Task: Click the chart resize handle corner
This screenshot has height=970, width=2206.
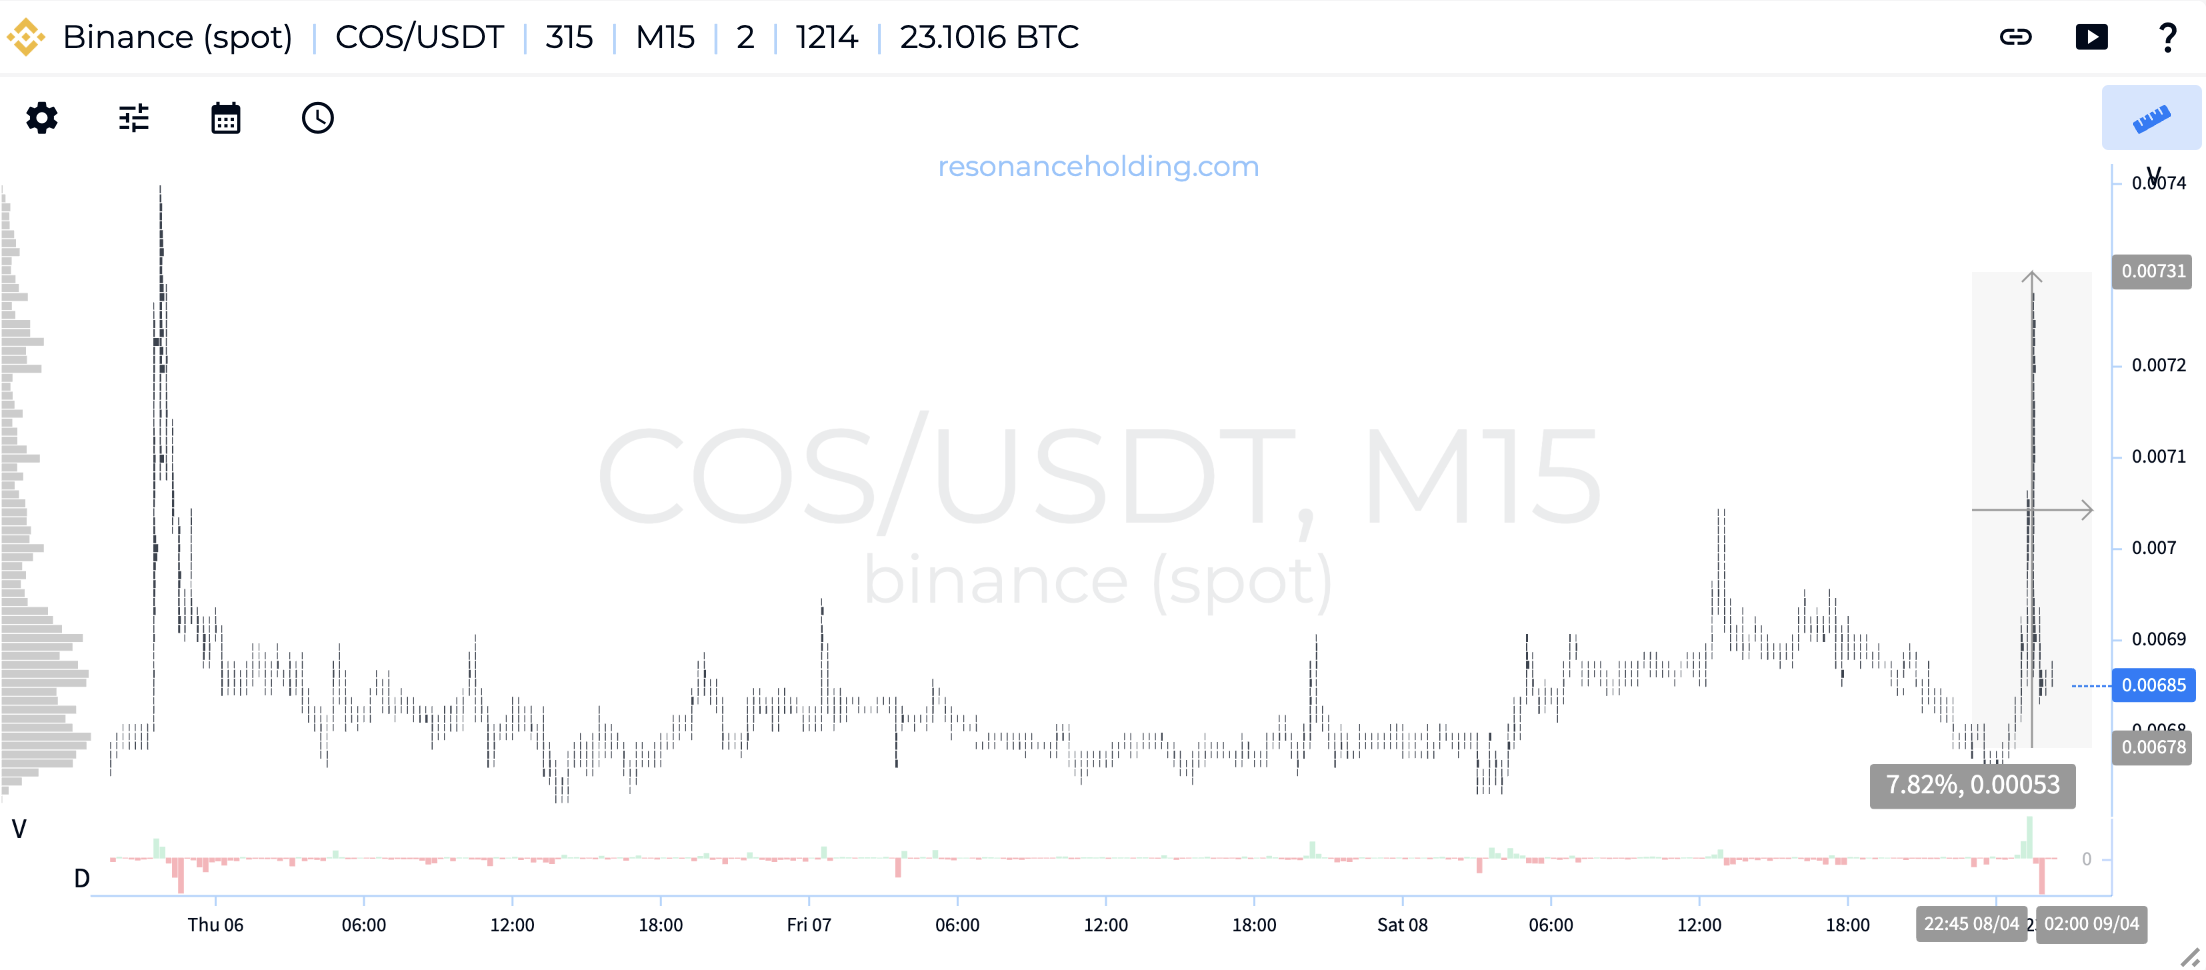Action: pyautogui.click(x=2189, y=957)
